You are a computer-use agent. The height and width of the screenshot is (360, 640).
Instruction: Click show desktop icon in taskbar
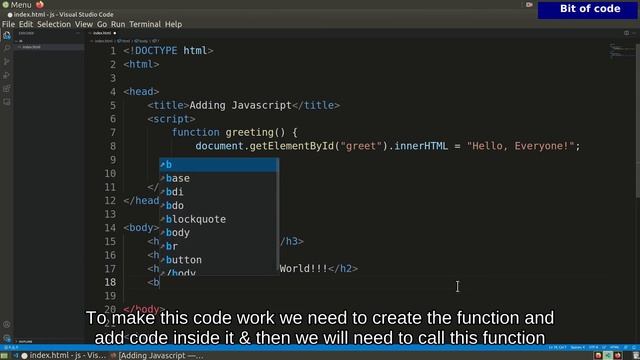click(4, 356)
